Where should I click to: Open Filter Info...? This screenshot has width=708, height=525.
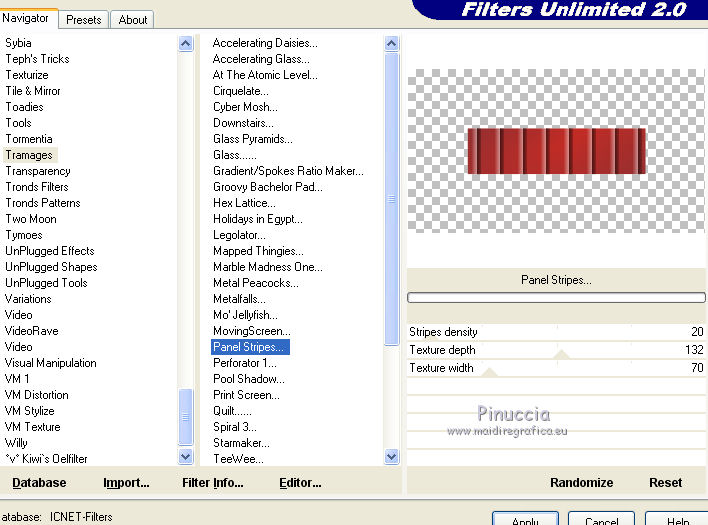[213, 483]
